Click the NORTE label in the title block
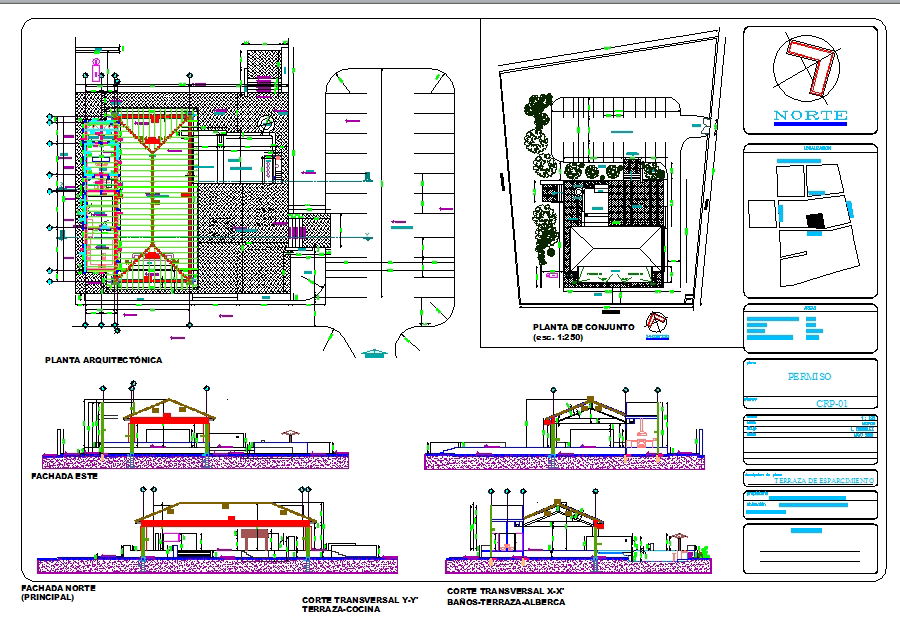This screenshot has height=627, width=900. (810, 116)
